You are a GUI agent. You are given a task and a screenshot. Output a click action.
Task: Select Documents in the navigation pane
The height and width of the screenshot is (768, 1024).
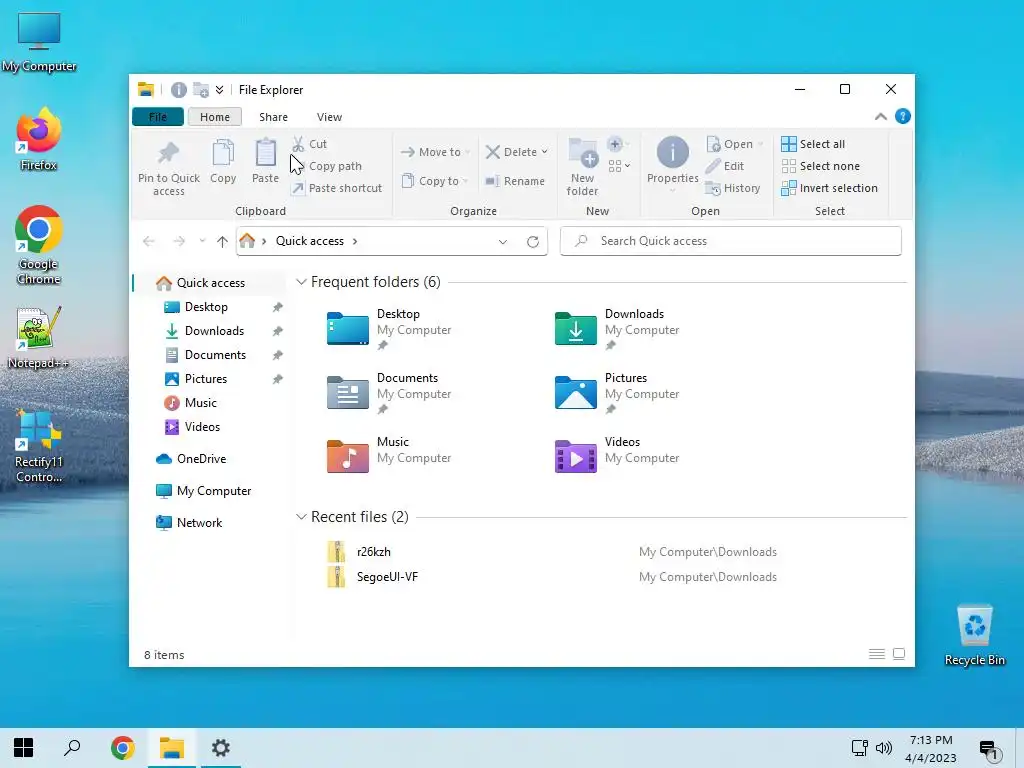[215, 355]
